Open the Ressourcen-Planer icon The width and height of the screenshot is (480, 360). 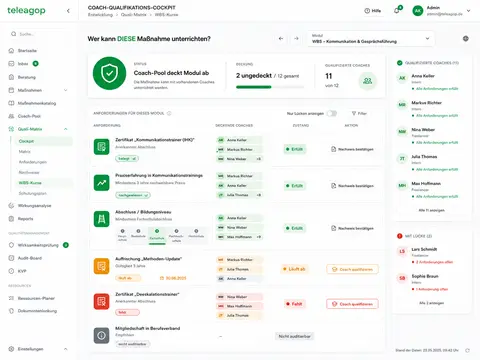tap(11, 298)
